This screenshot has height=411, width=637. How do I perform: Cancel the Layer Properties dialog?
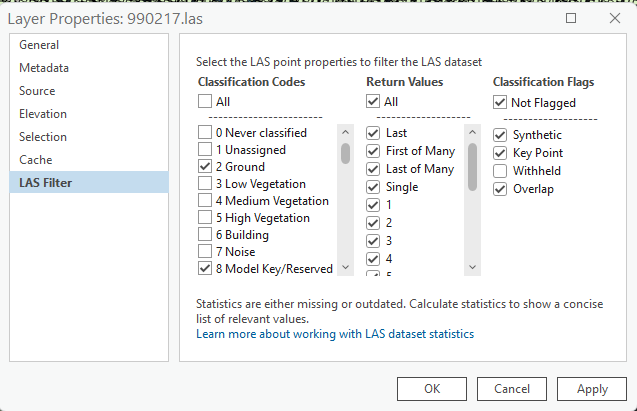(x=511, y=389)
